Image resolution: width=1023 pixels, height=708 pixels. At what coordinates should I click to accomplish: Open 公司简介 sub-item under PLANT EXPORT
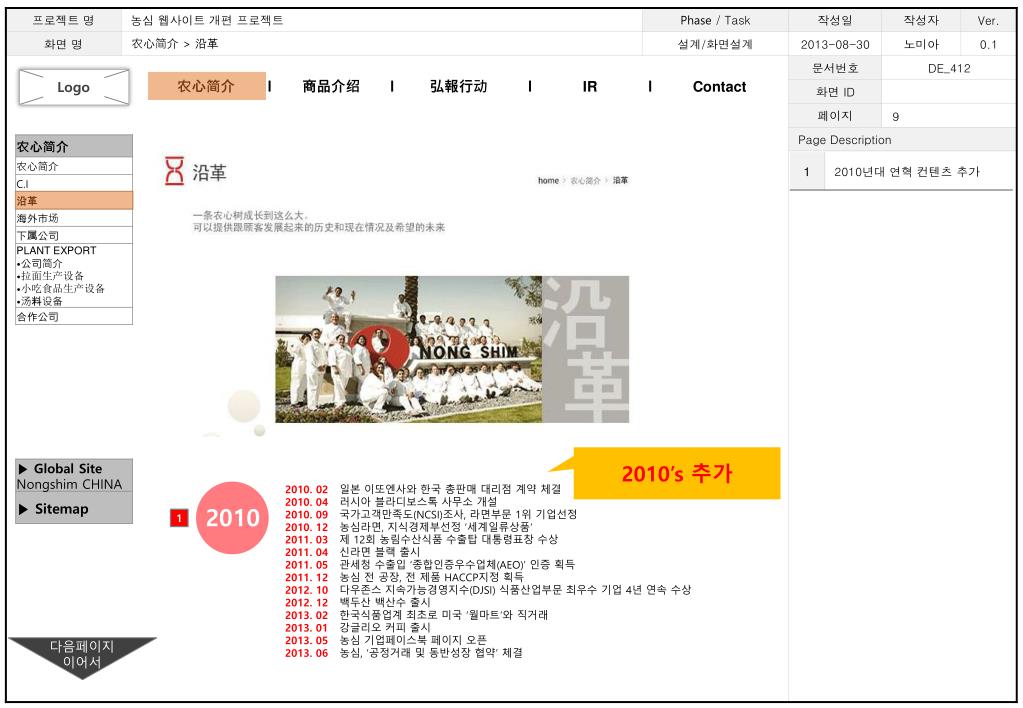coord(40,263)
